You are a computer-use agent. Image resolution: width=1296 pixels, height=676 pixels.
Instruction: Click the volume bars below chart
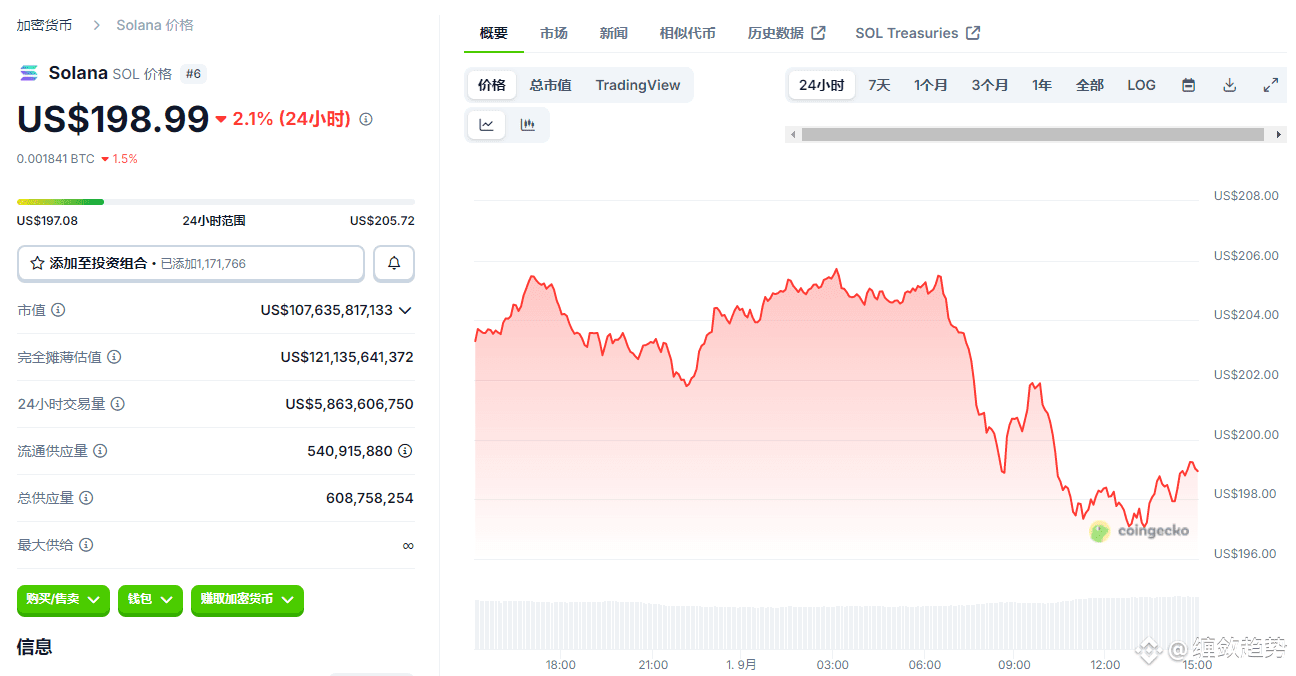pyautogui.click(x=836, y=623)
